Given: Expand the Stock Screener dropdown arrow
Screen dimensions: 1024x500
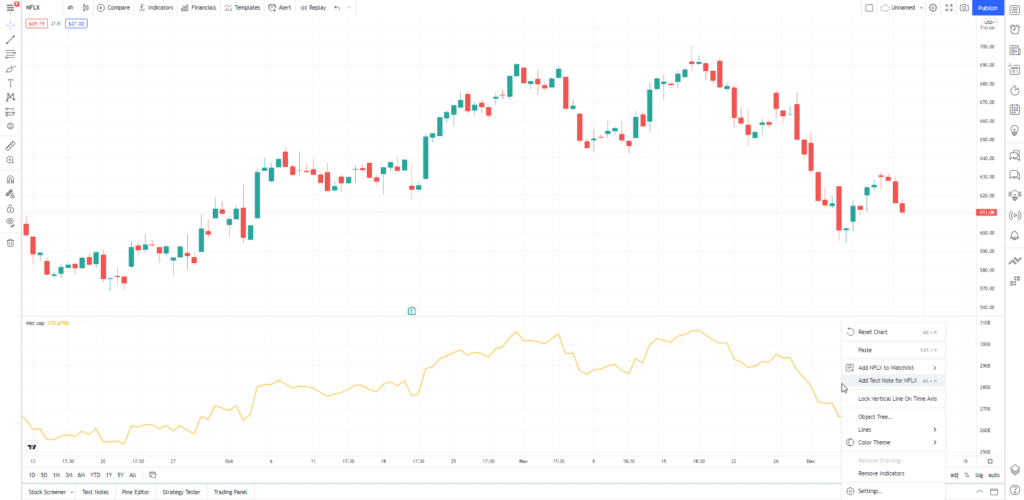Looking at the screenshot, I should coord(71,492).
